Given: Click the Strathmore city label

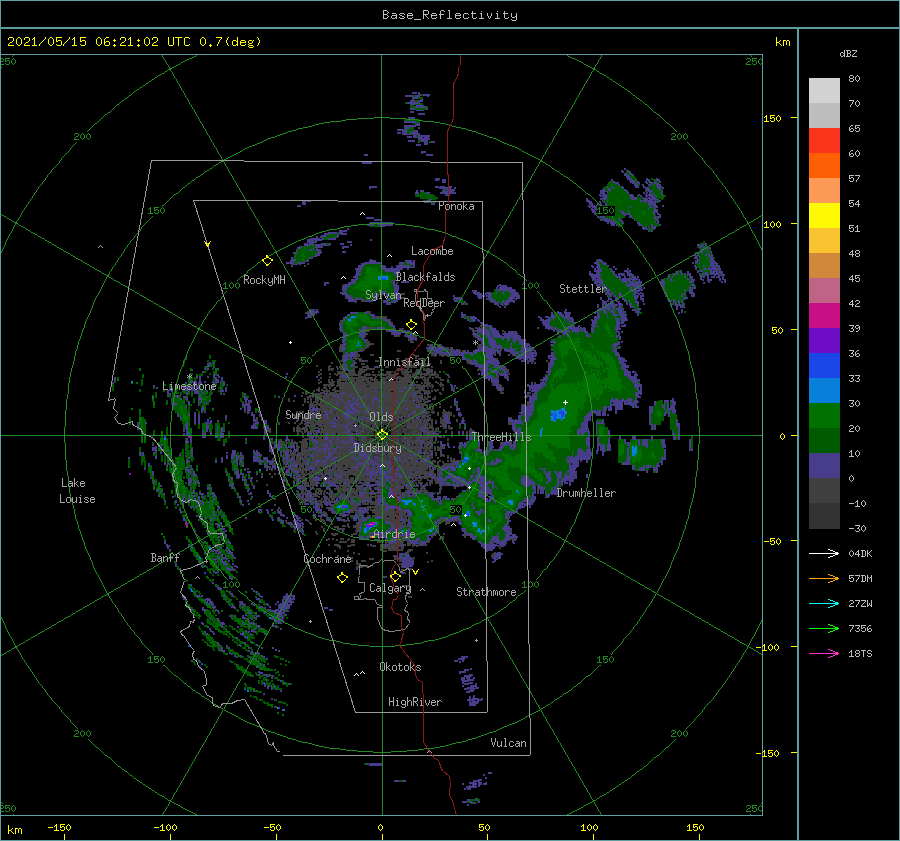Looking at the screenshot, I should (486, 592).
